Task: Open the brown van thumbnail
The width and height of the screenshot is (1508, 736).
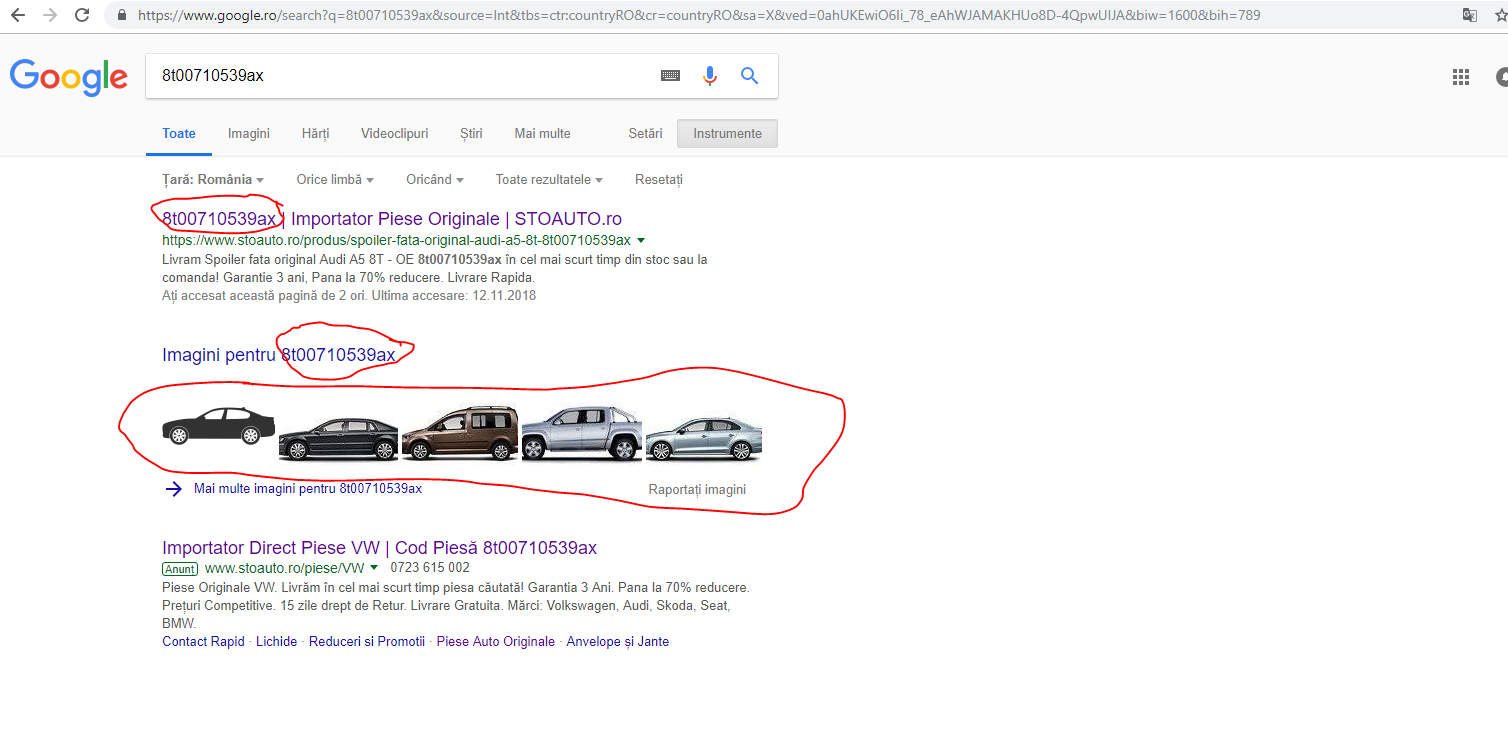Action: 460,433
